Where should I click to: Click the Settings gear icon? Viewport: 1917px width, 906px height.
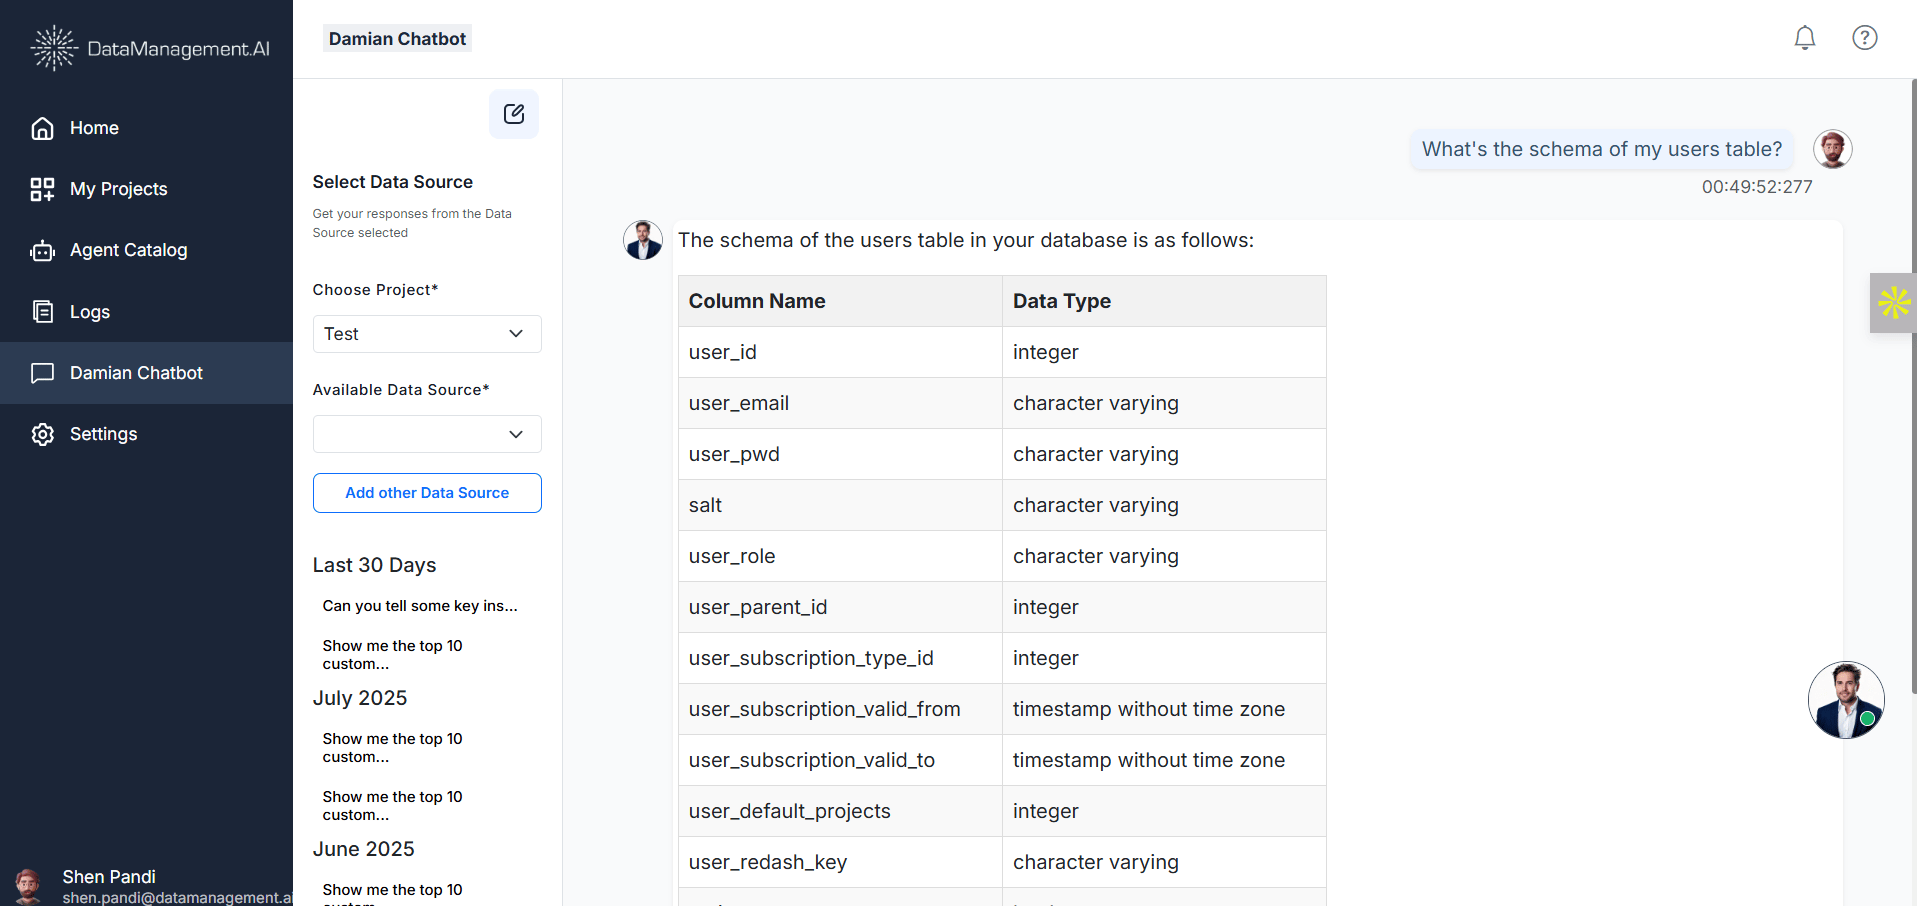pyautogui.click(x=42, y=434)
